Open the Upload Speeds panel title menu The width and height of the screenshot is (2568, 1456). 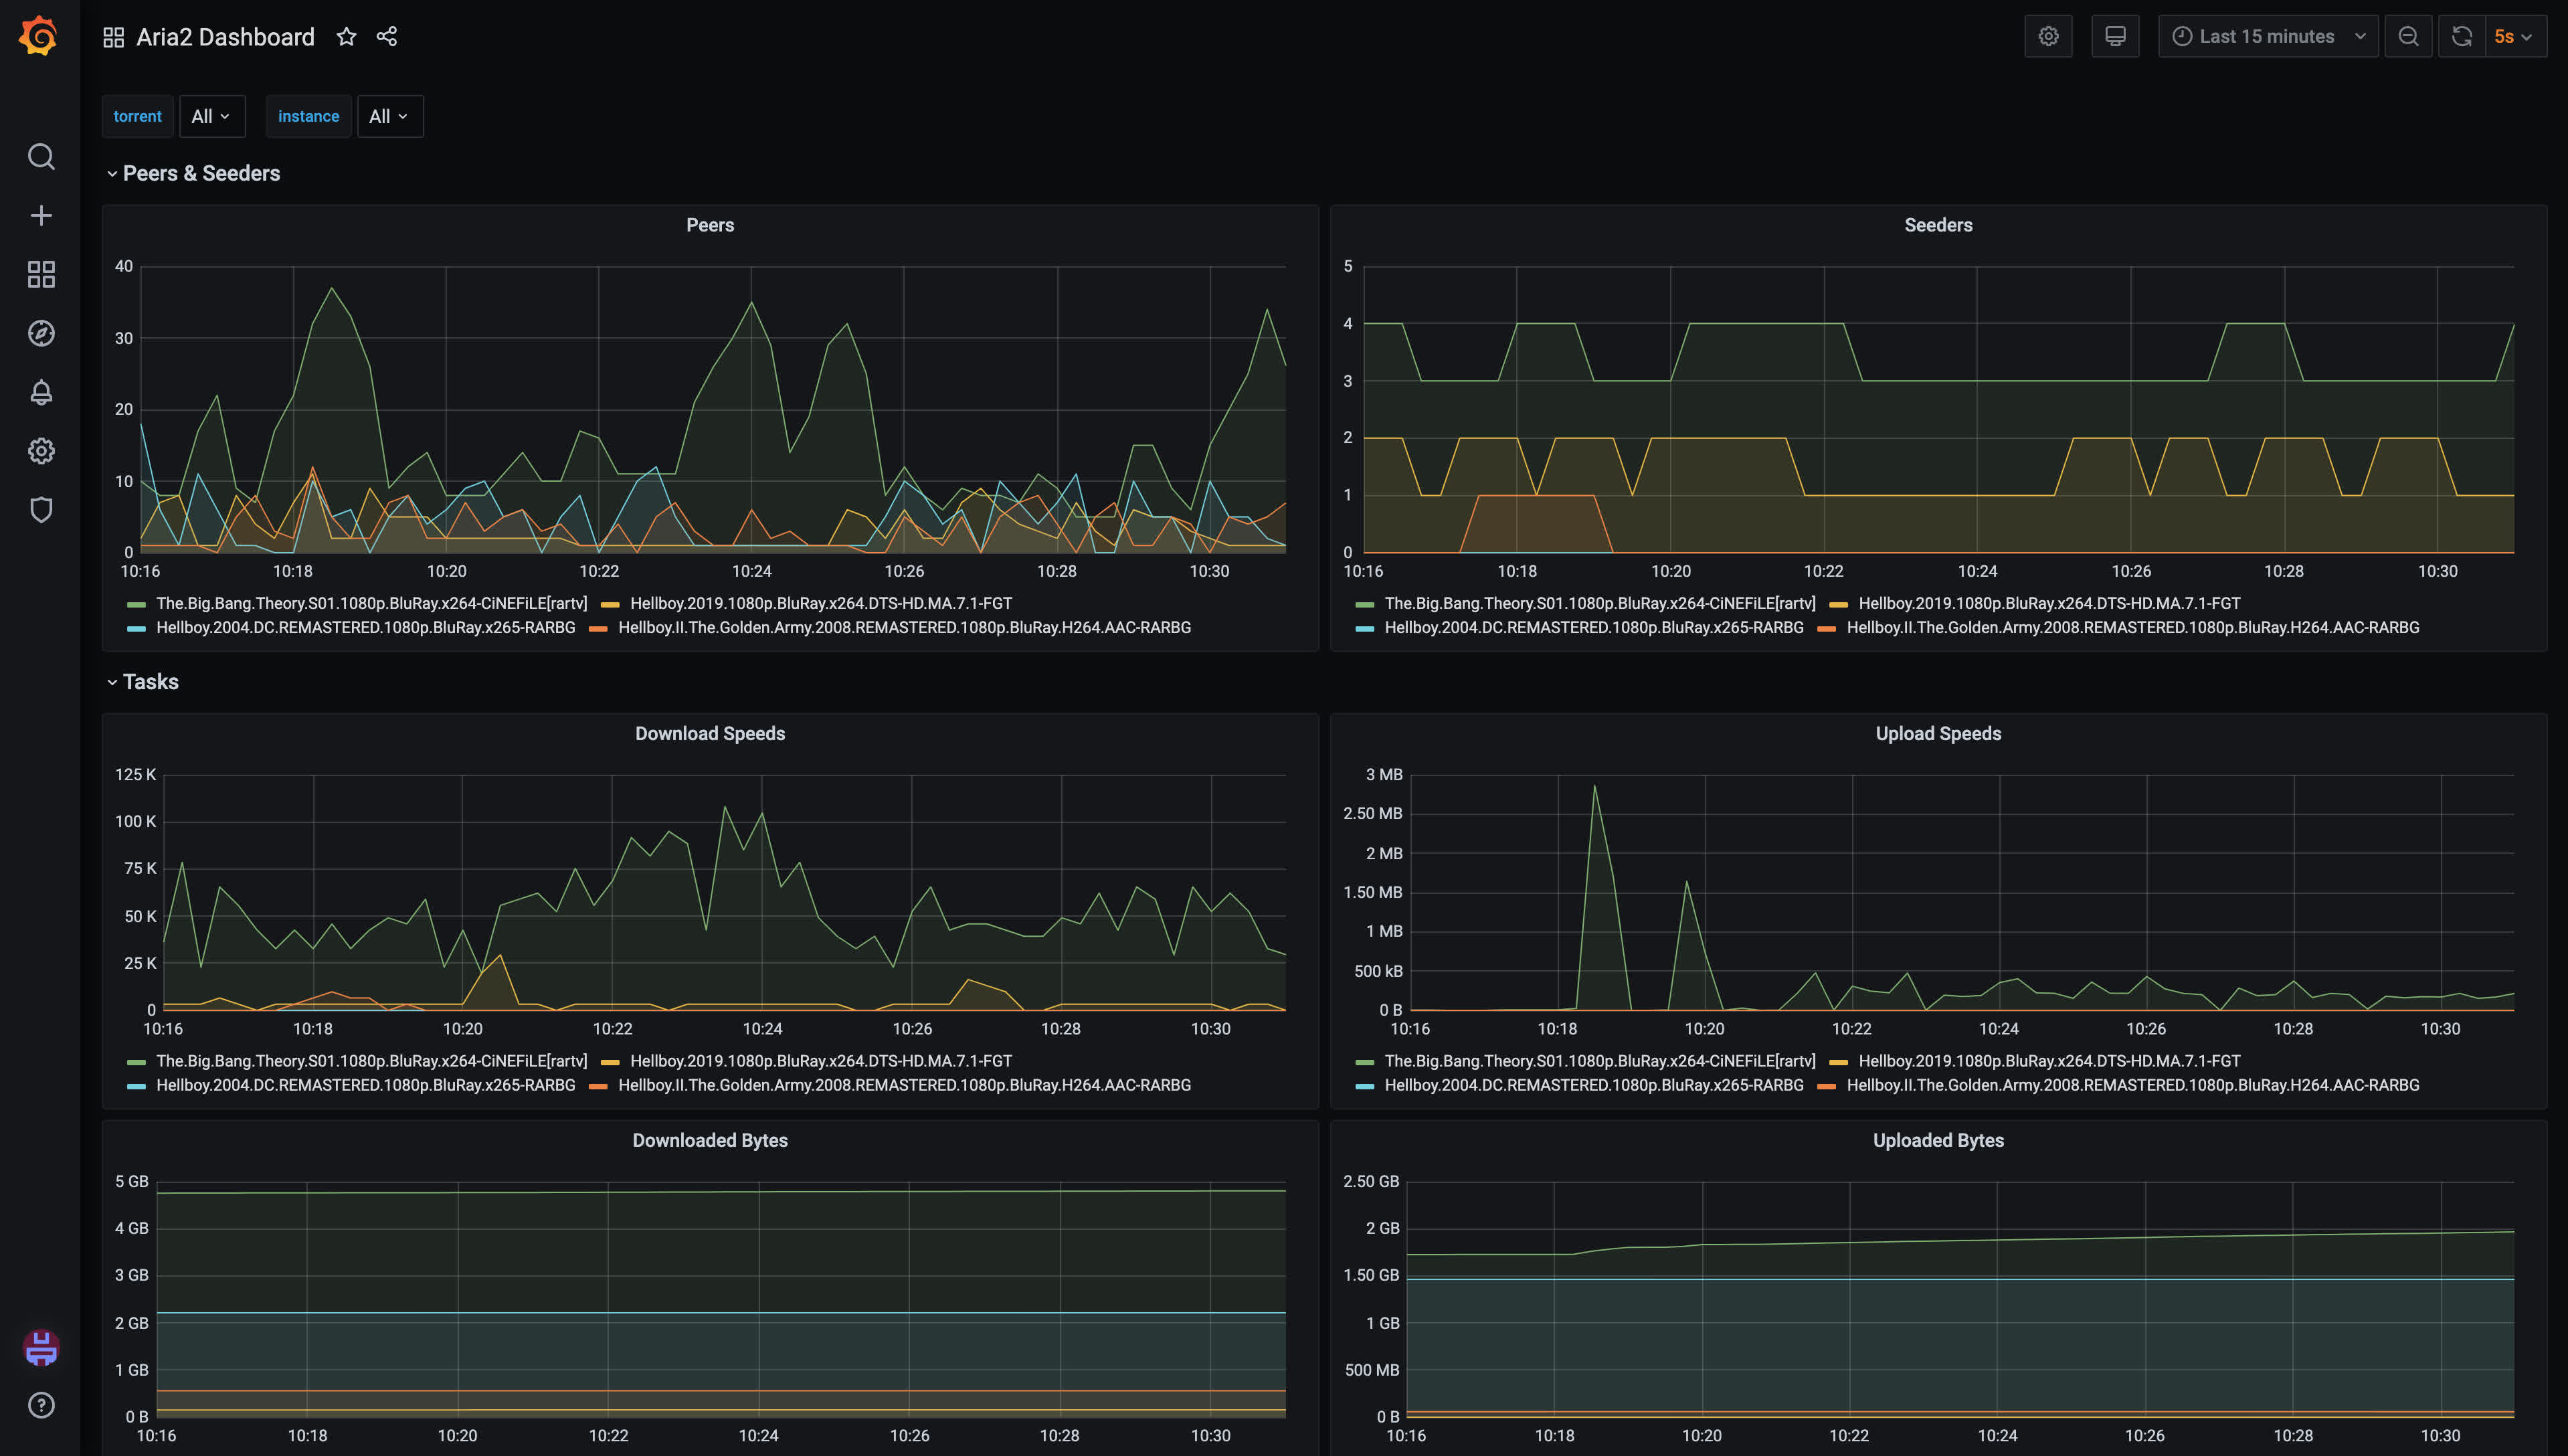(1937, 734)
